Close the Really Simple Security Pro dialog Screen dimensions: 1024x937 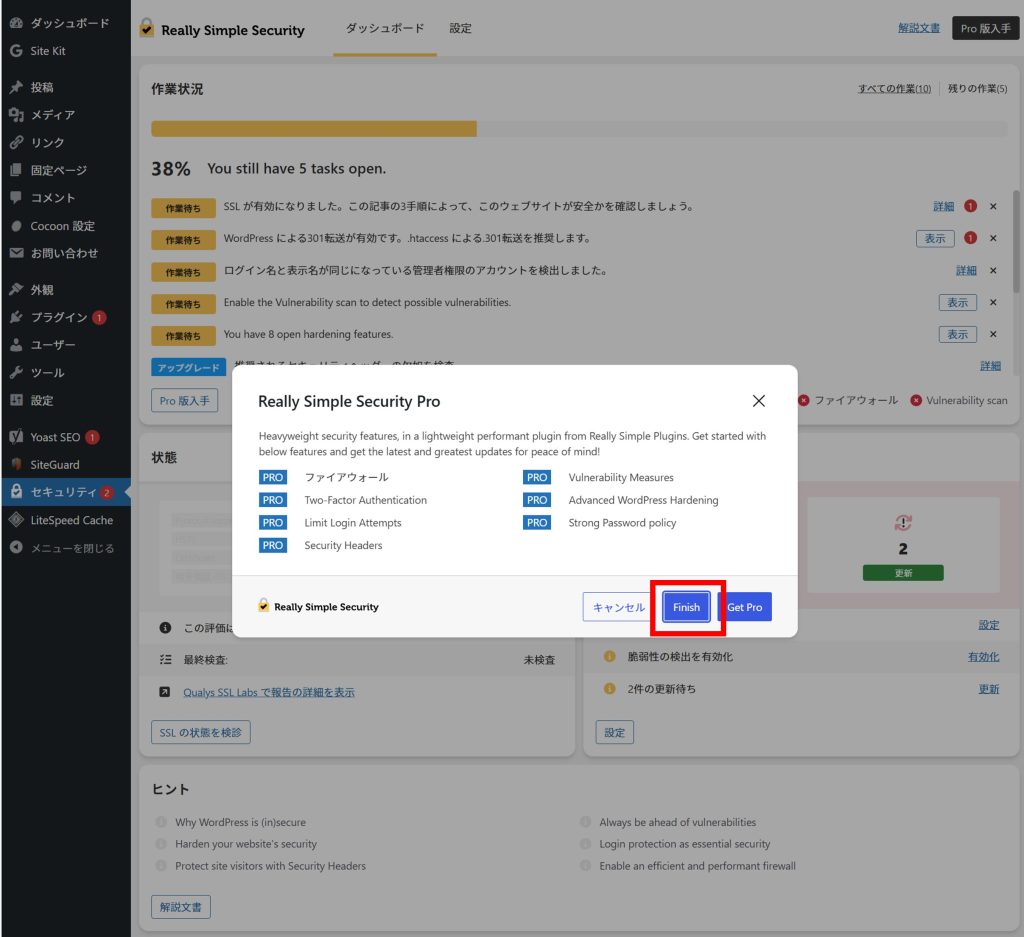(758, 401)
